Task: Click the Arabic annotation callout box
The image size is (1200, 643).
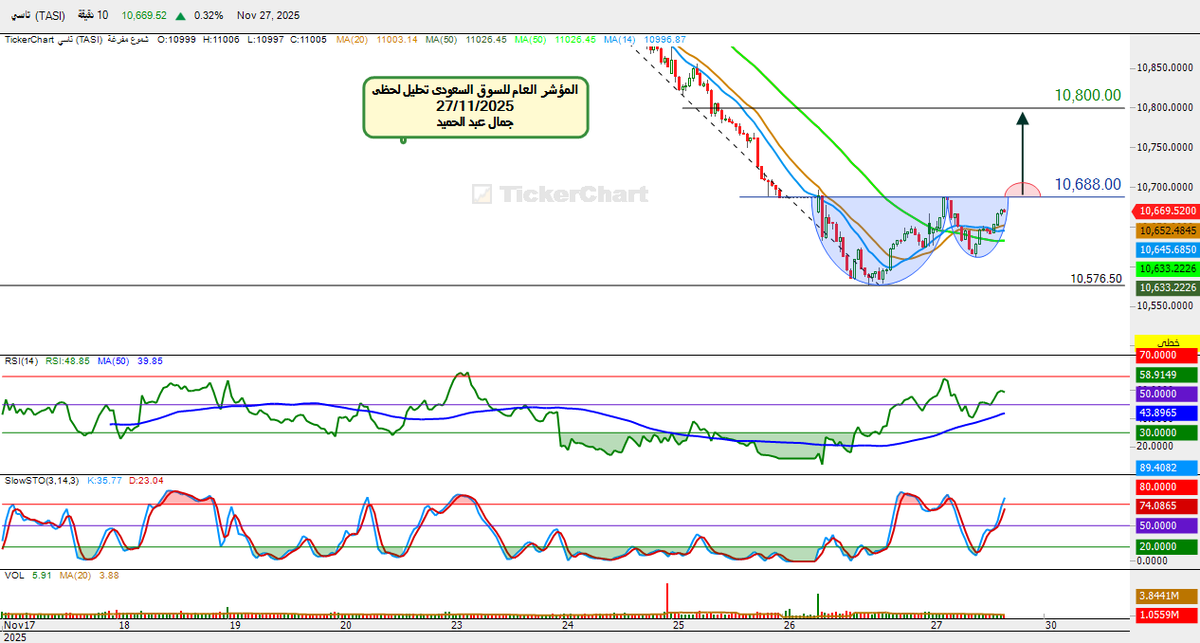Action: (x=476, y=107)
